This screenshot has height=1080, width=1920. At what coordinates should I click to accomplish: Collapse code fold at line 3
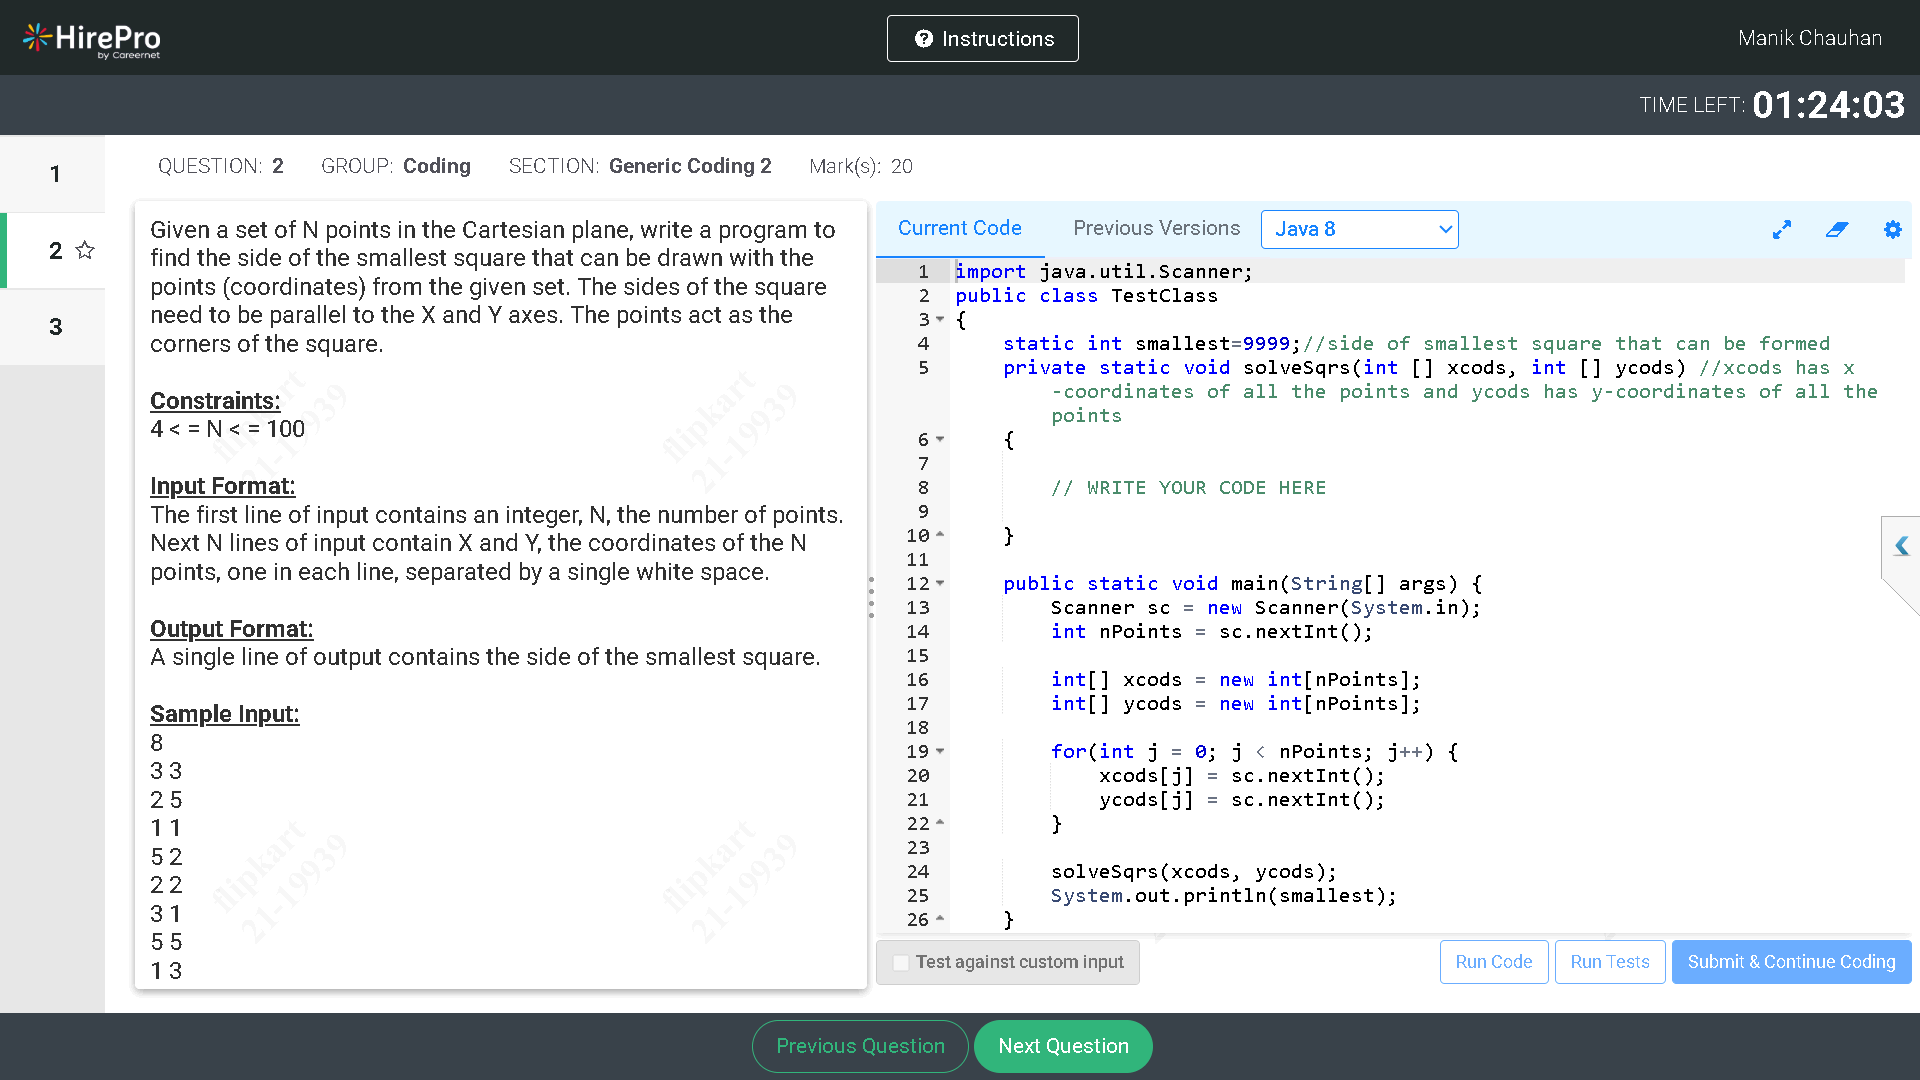coord(940,320)
